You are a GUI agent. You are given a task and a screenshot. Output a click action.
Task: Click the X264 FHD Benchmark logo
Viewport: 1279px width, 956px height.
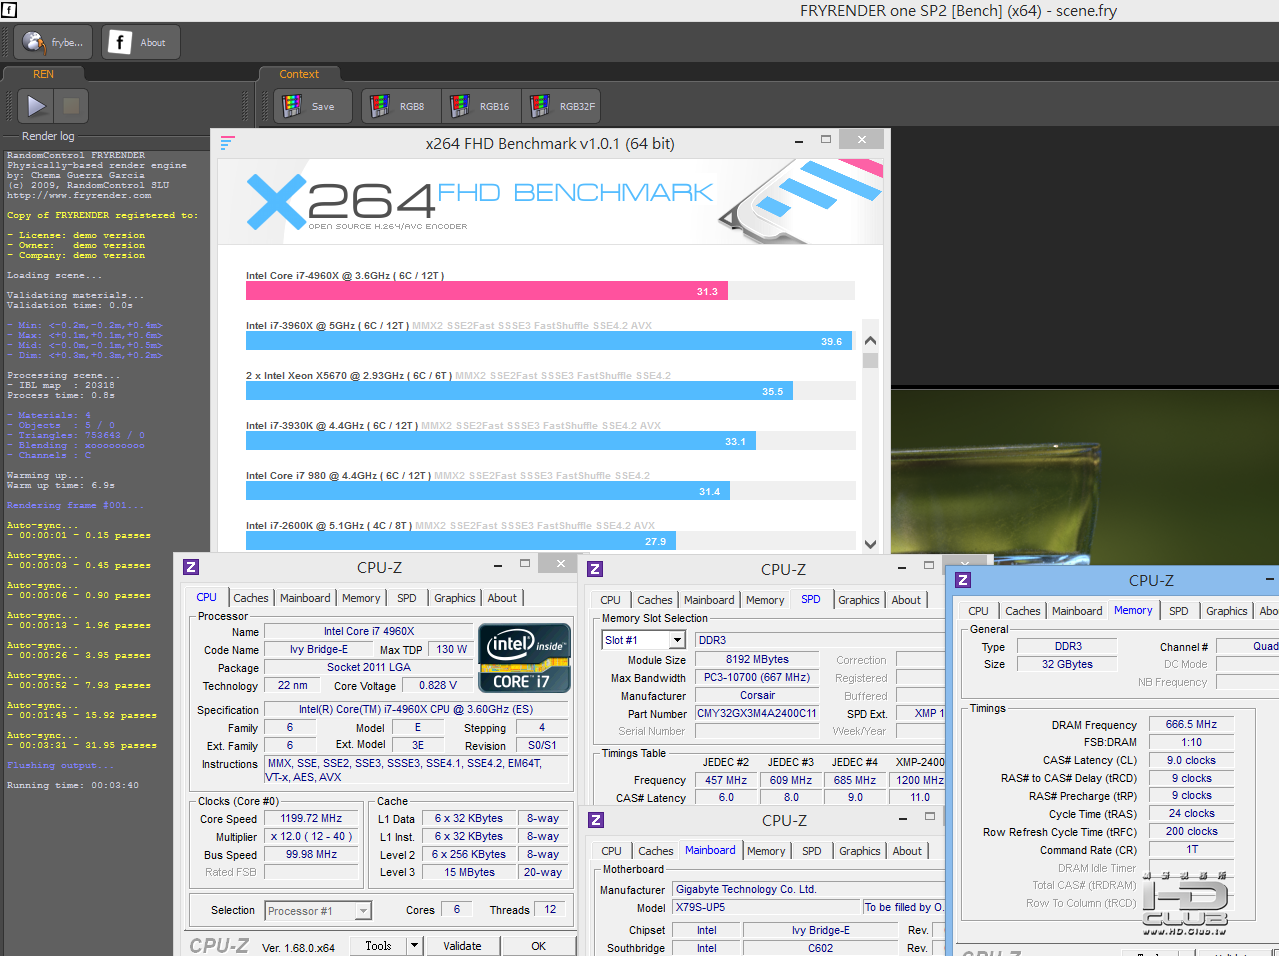coord(480,202)
